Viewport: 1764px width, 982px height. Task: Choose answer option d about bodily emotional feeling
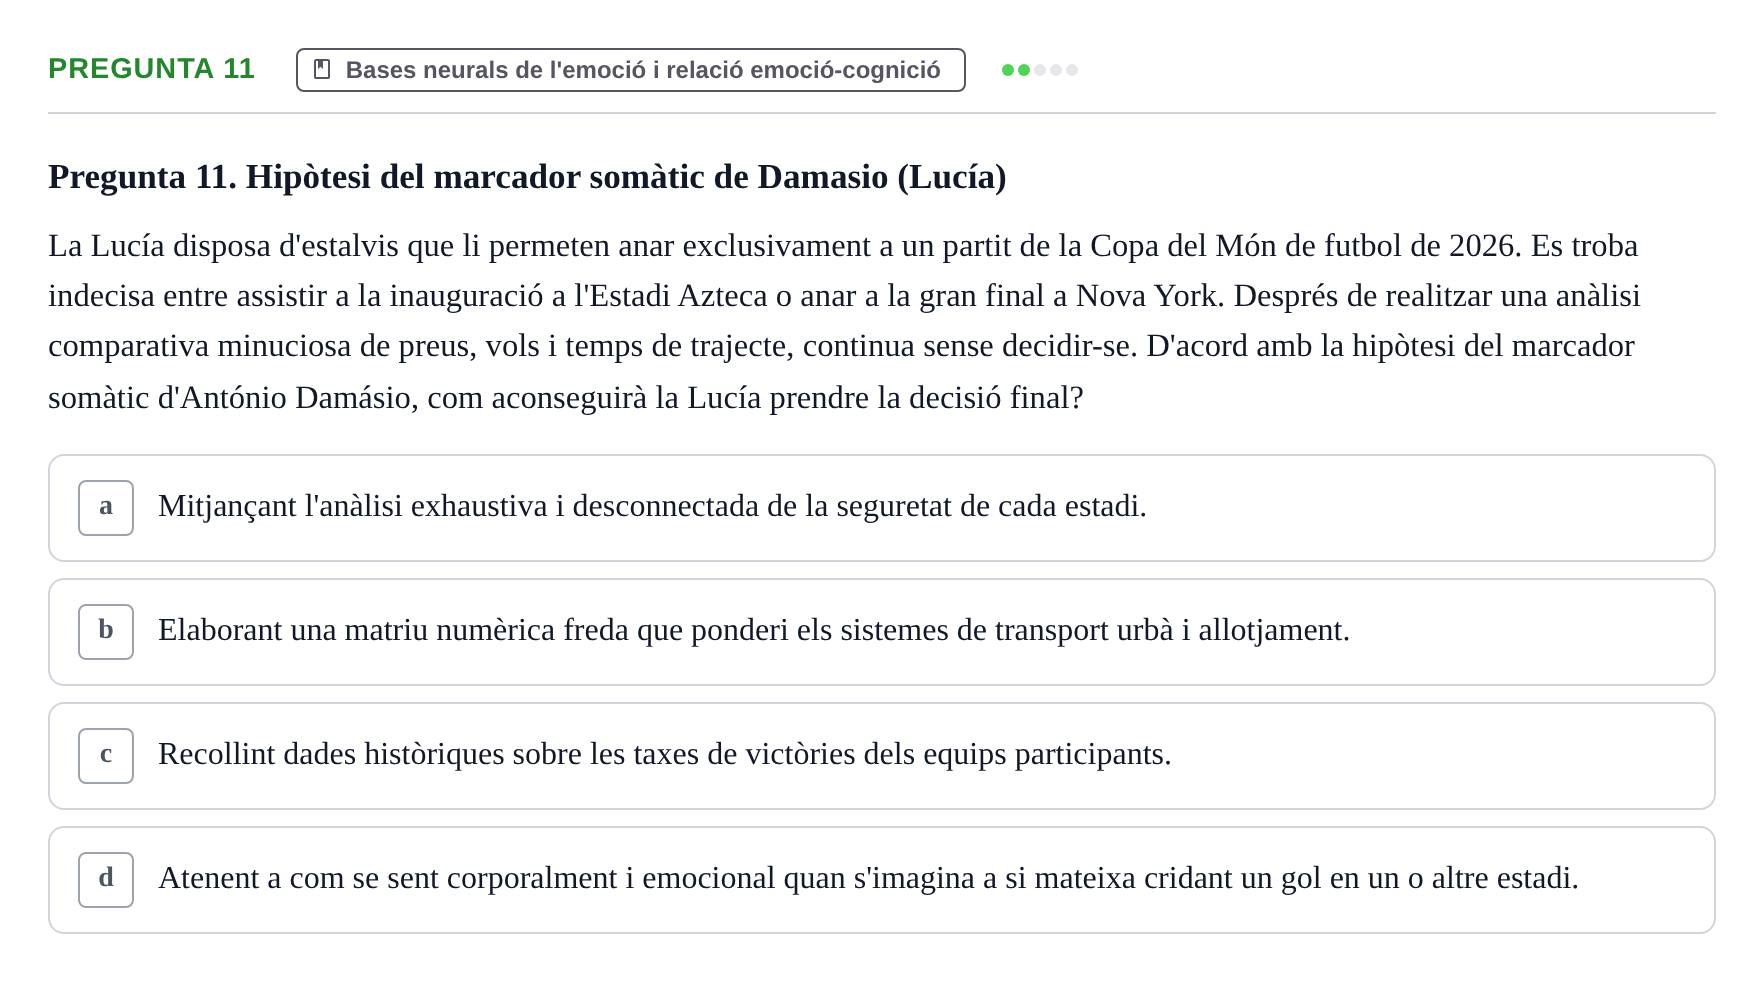(881, 880)
